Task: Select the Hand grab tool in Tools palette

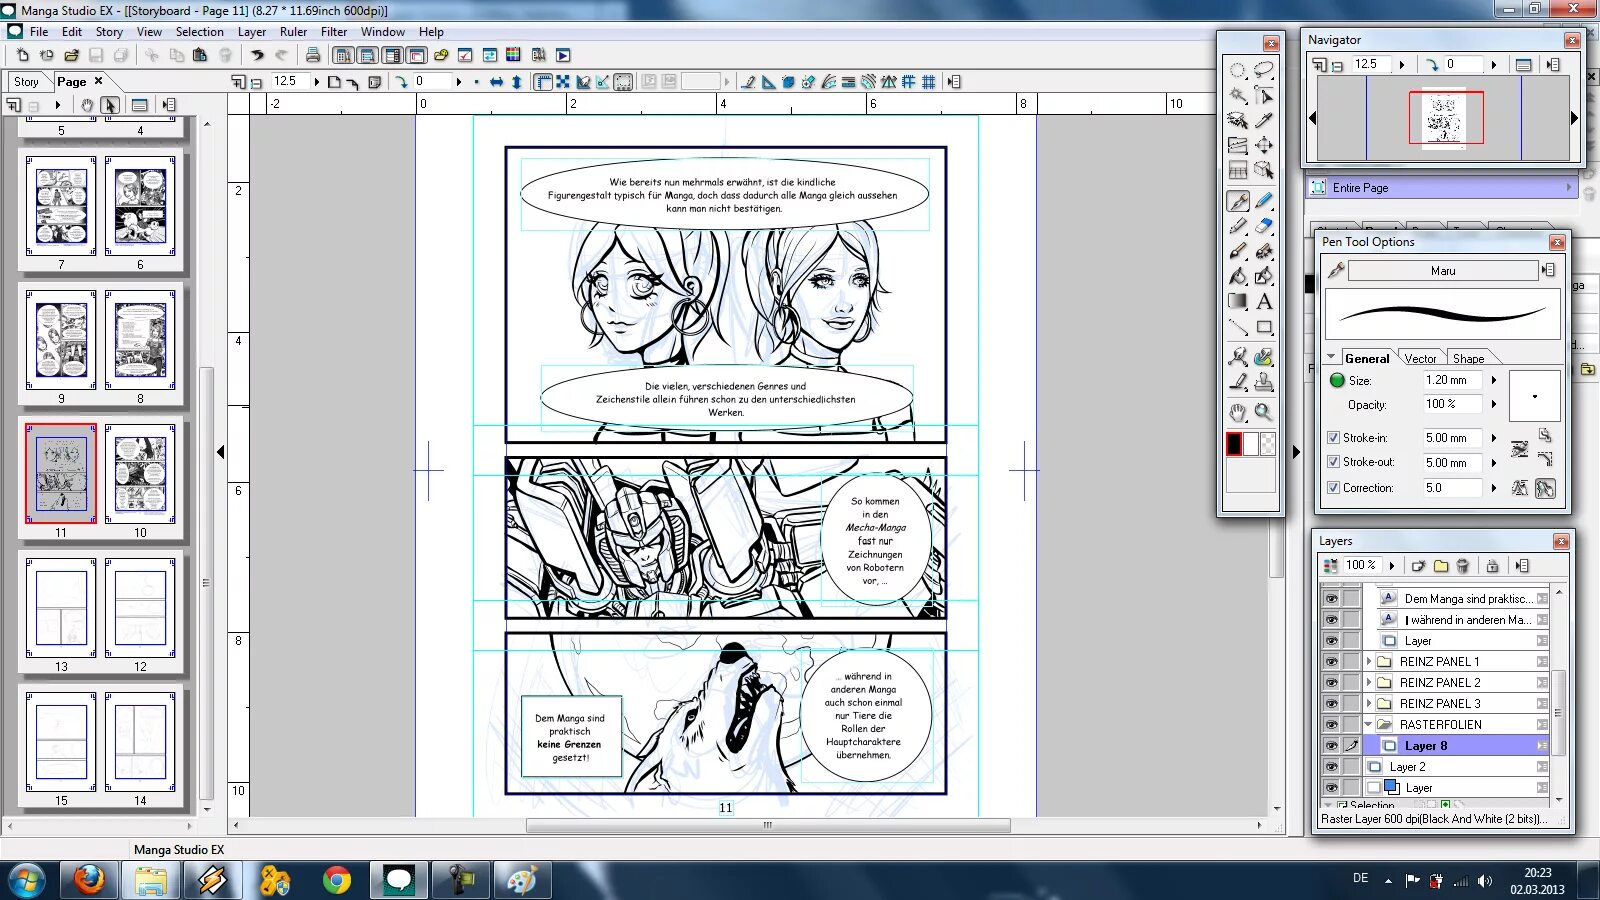Action: (x=1238, y=412)
